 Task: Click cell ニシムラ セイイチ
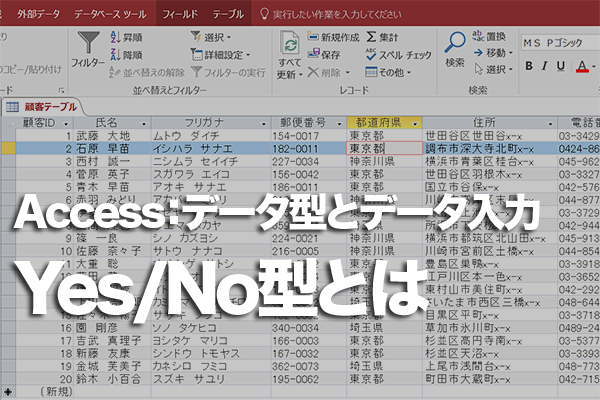click(x=211, y=162)
